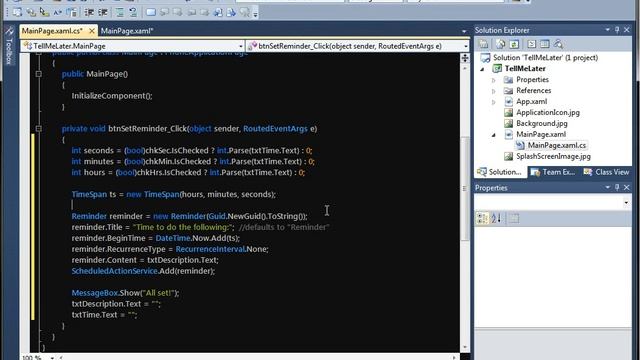Click the Display Parameter Info icon
The image size is (640, 360).
(x=31, y=12)
